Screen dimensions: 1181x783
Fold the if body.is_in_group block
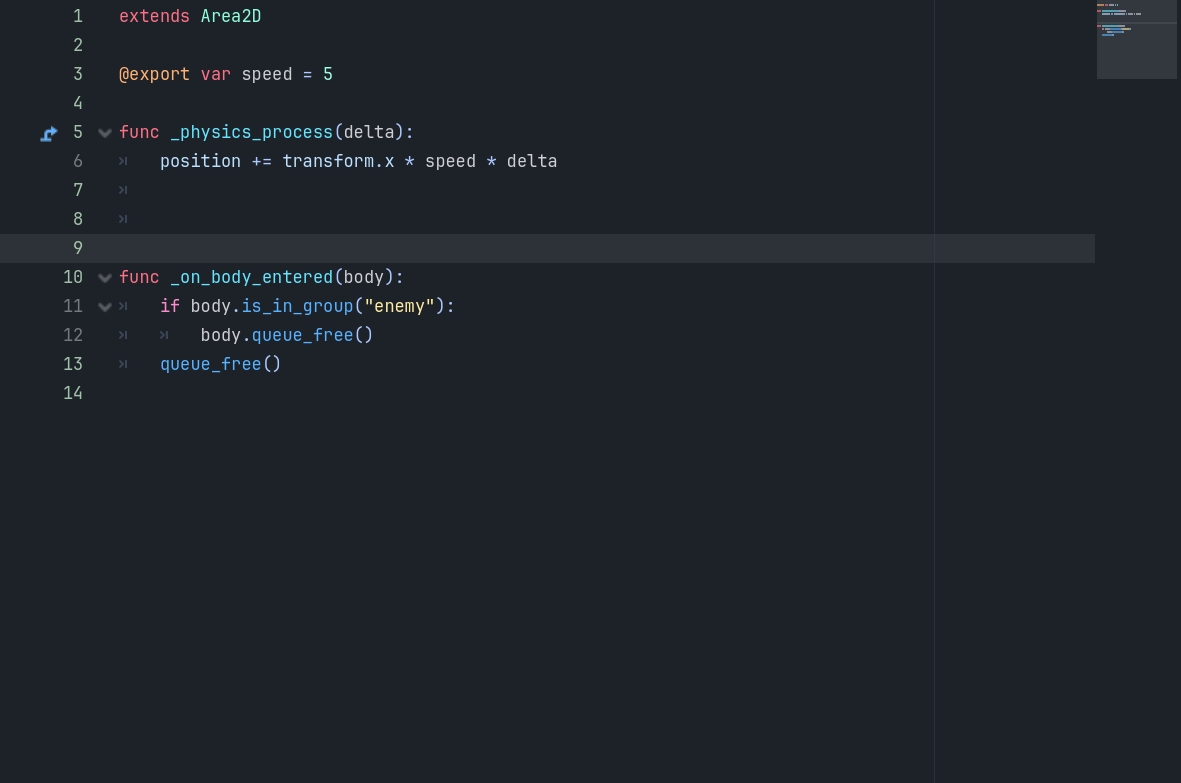(x=104, y=306)
